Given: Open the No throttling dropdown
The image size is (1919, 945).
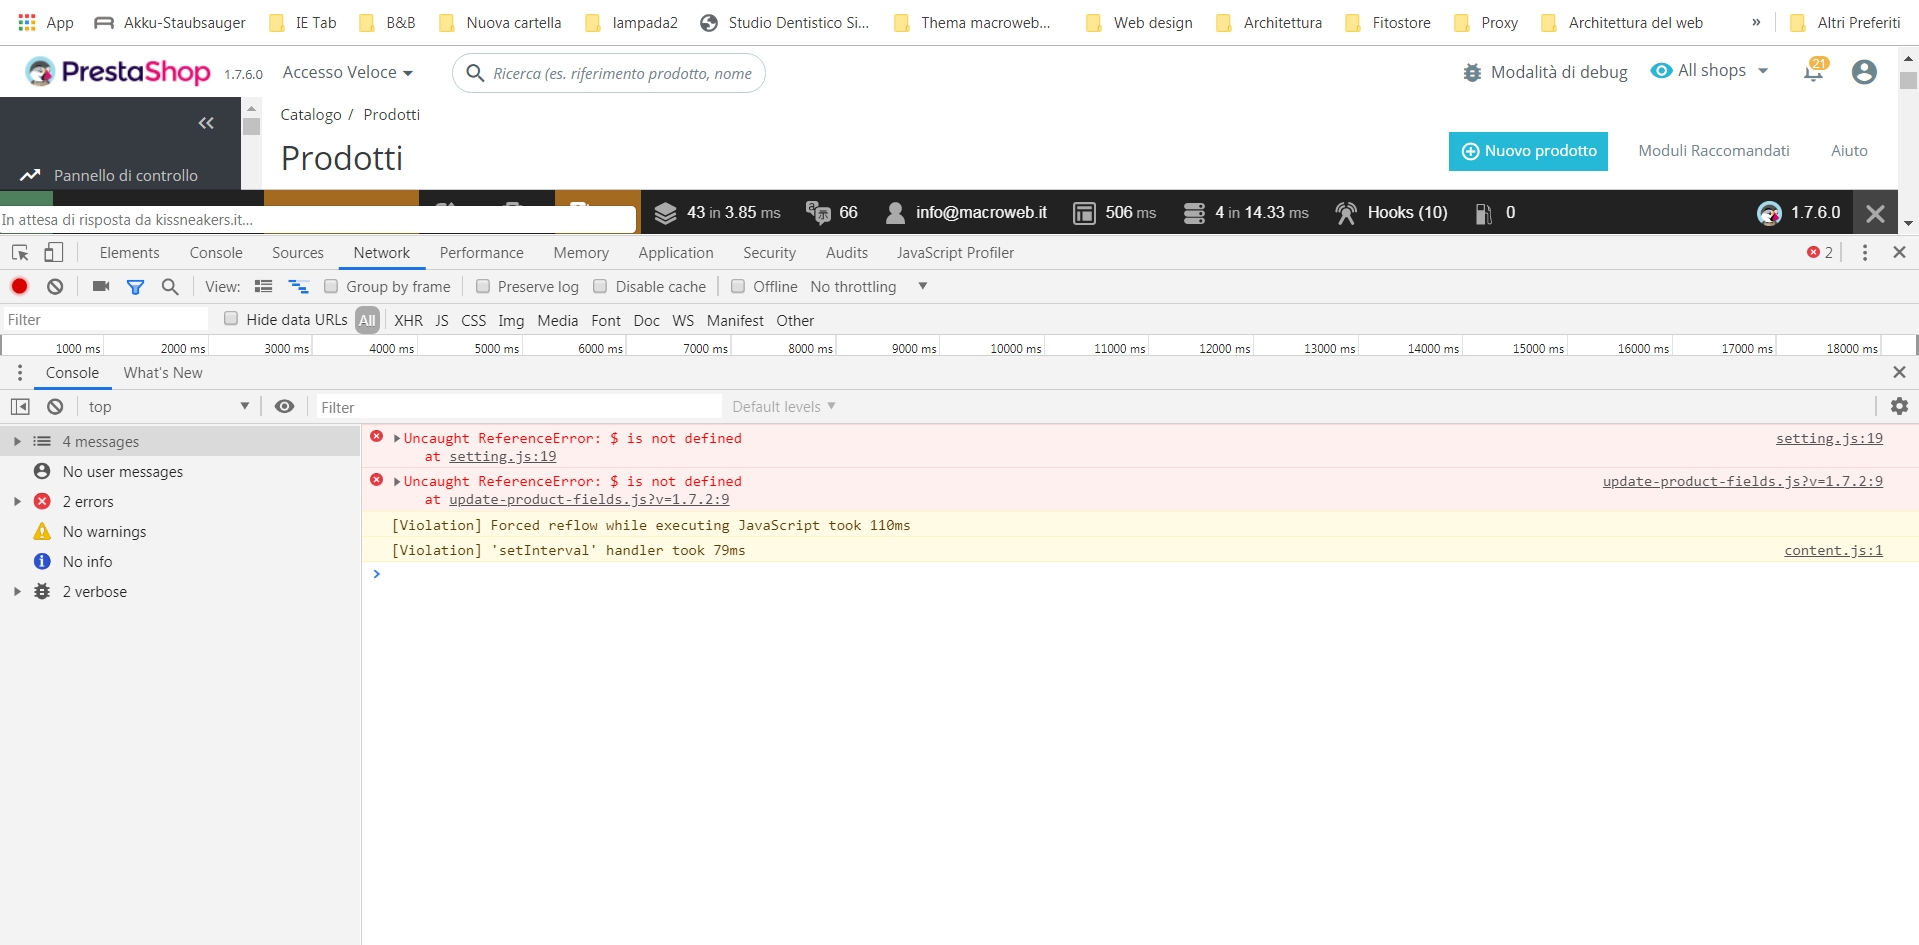Looking at the screenshot, I should pos(868,286).
